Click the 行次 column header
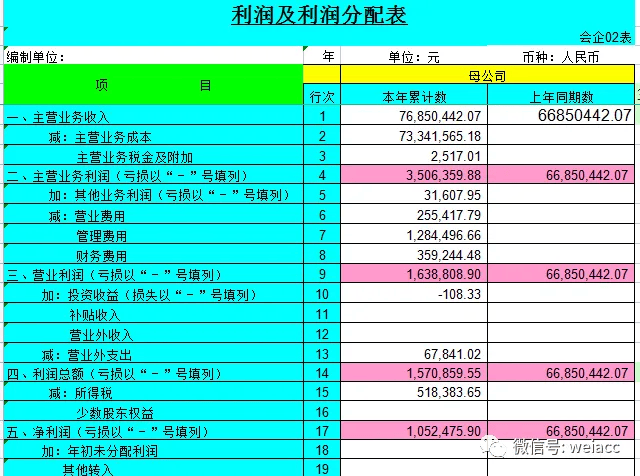The height and width of the screenshot is (476, 640). 322,96
